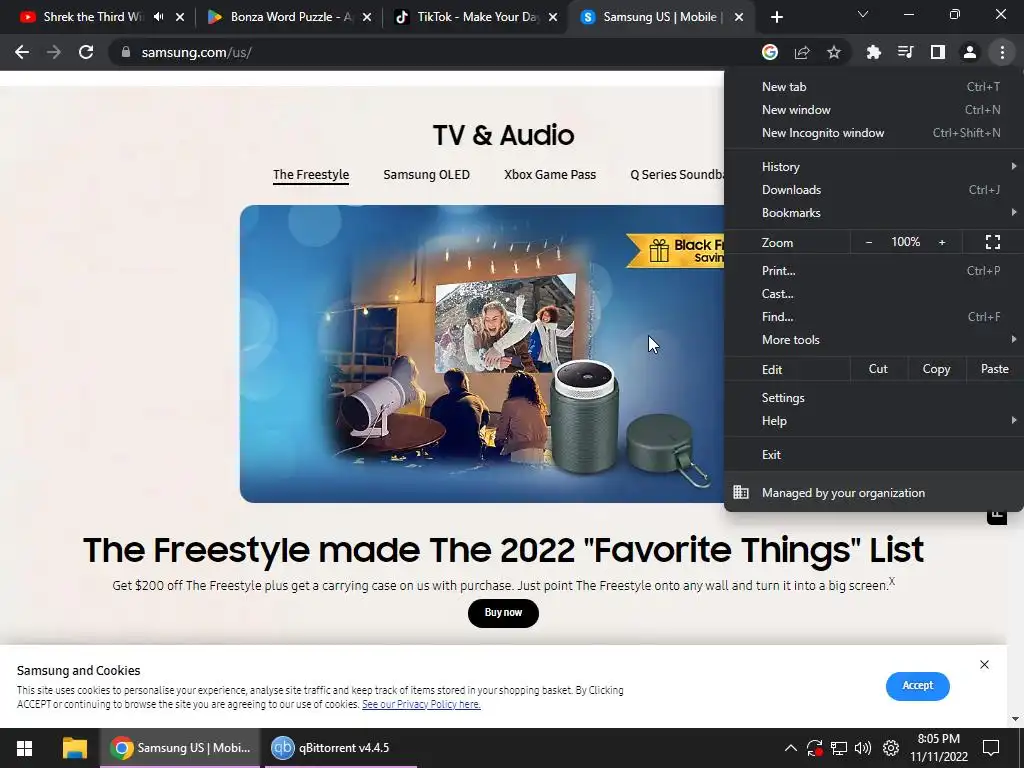This screenshot has height=768, width=1024.
Task: Mute the Shrek the Third tab audio icon
Action: coord(159,17)
